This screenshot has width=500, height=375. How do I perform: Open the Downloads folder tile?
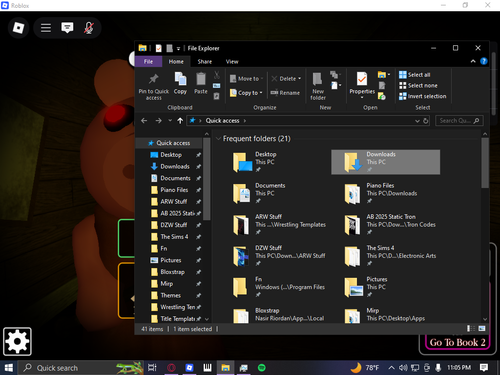tap(385, 162)
